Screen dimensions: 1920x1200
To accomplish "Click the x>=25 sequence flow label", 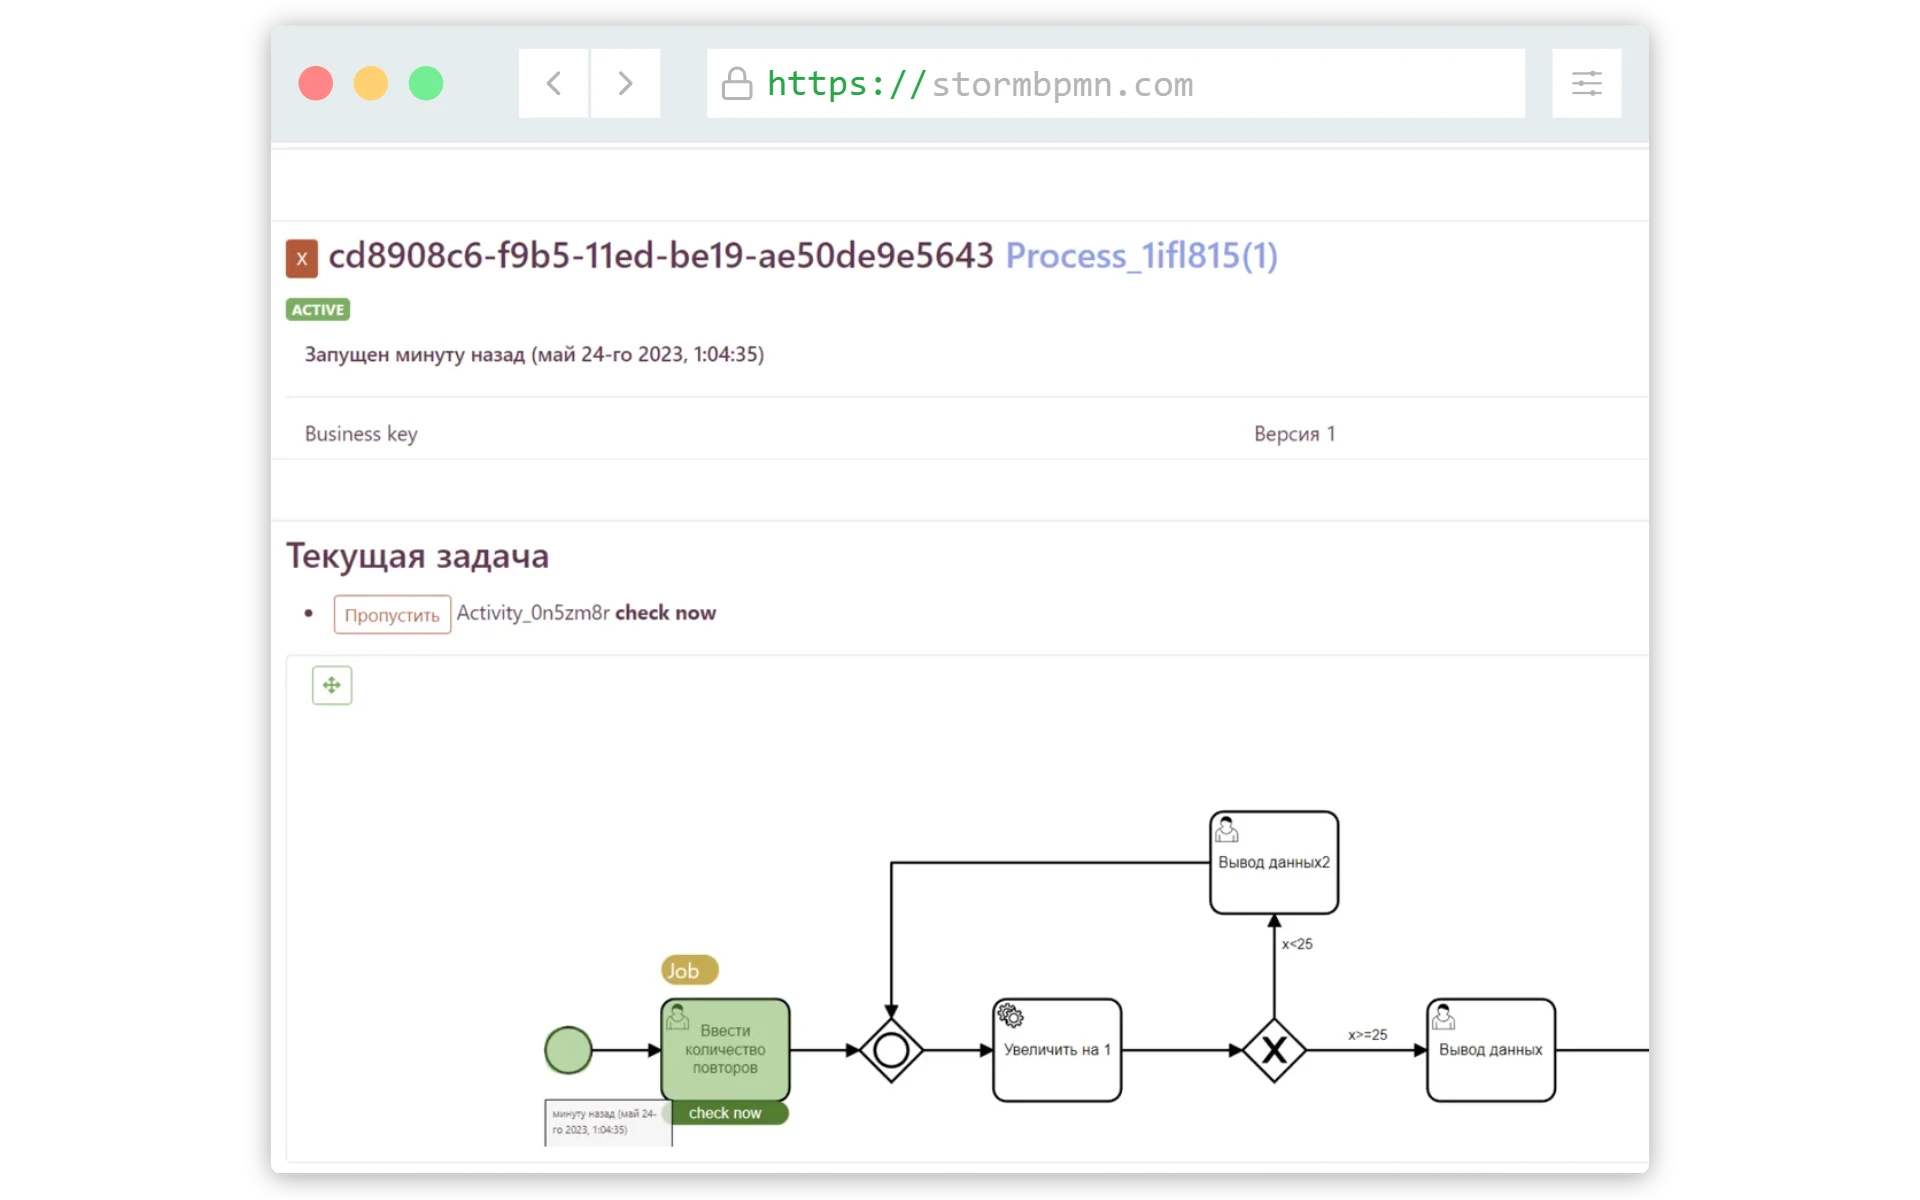I will click(1367, 1035).
